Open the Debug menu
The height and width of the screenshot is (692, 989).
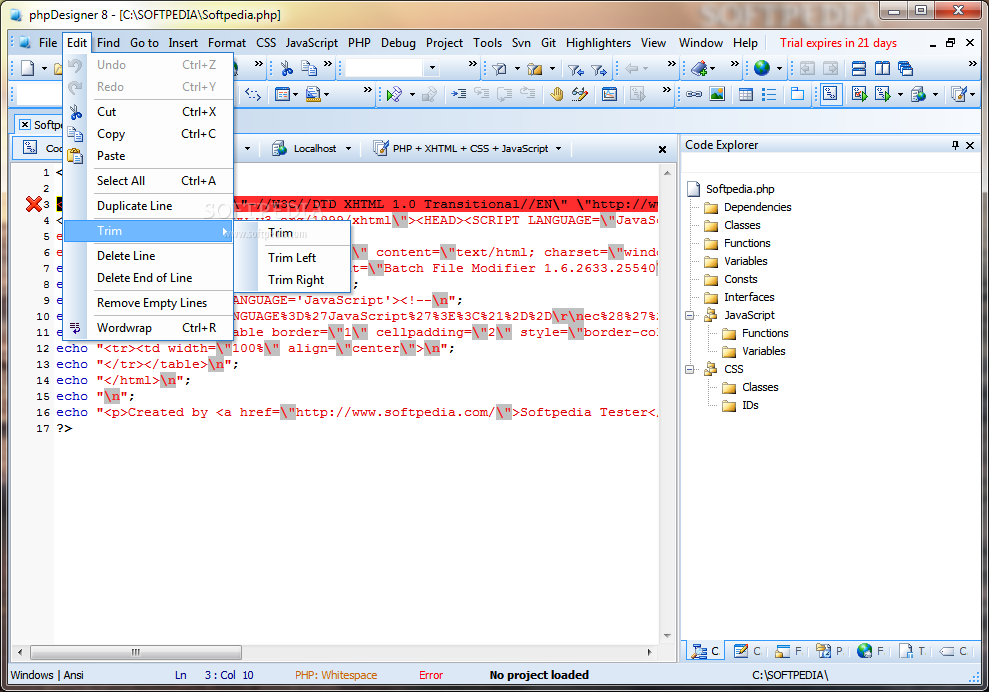(398, 43)
